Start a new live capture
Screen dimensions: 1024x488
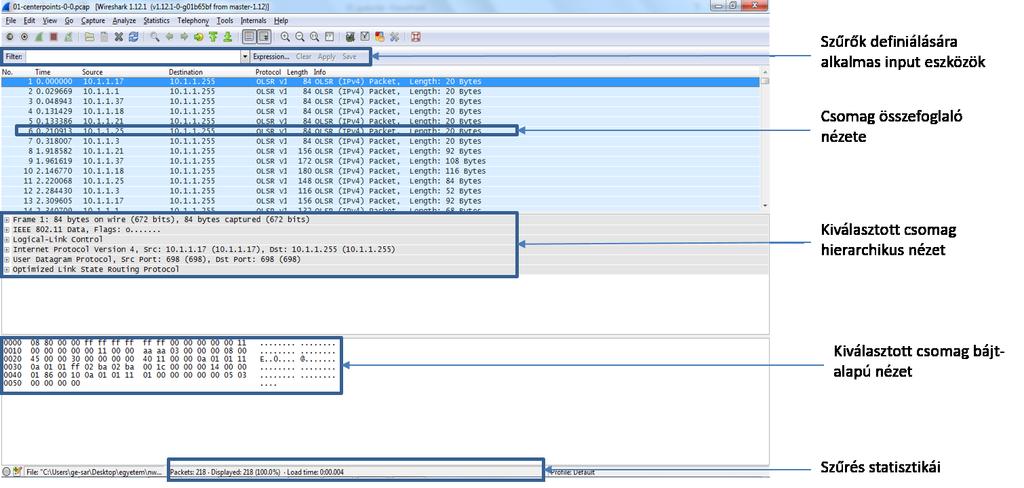pyautogui.click(x=39, y=37)
